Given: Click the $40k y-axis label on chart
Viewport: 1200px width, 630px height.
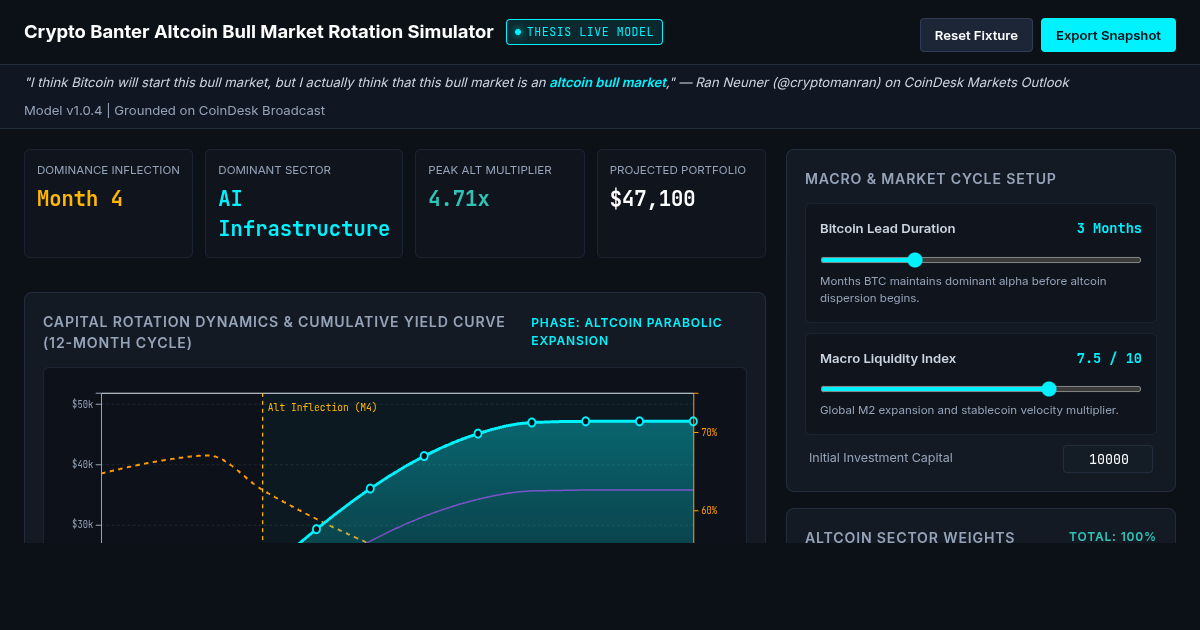Looking at the screenshot, I should [83, 464].
